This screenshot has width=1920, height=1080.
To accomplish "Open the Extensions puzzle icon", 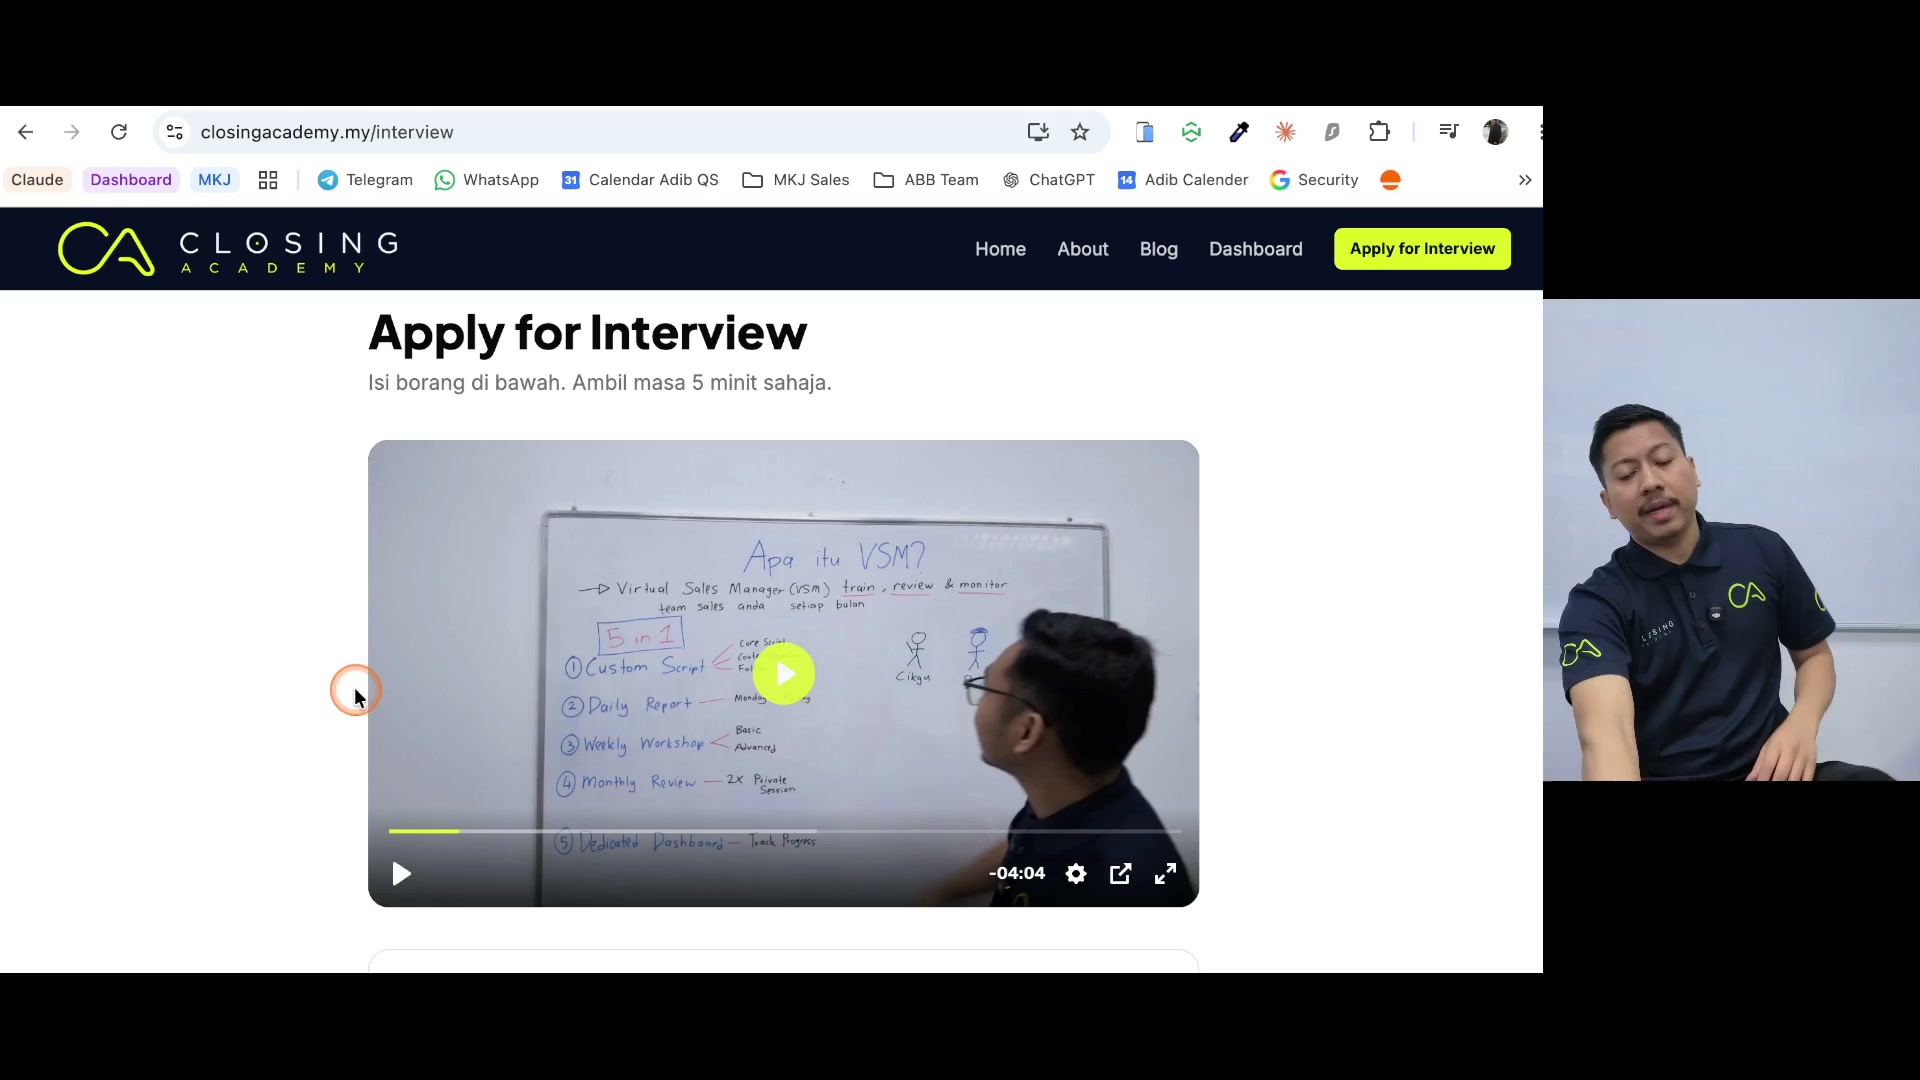I will coord(1379,132).
